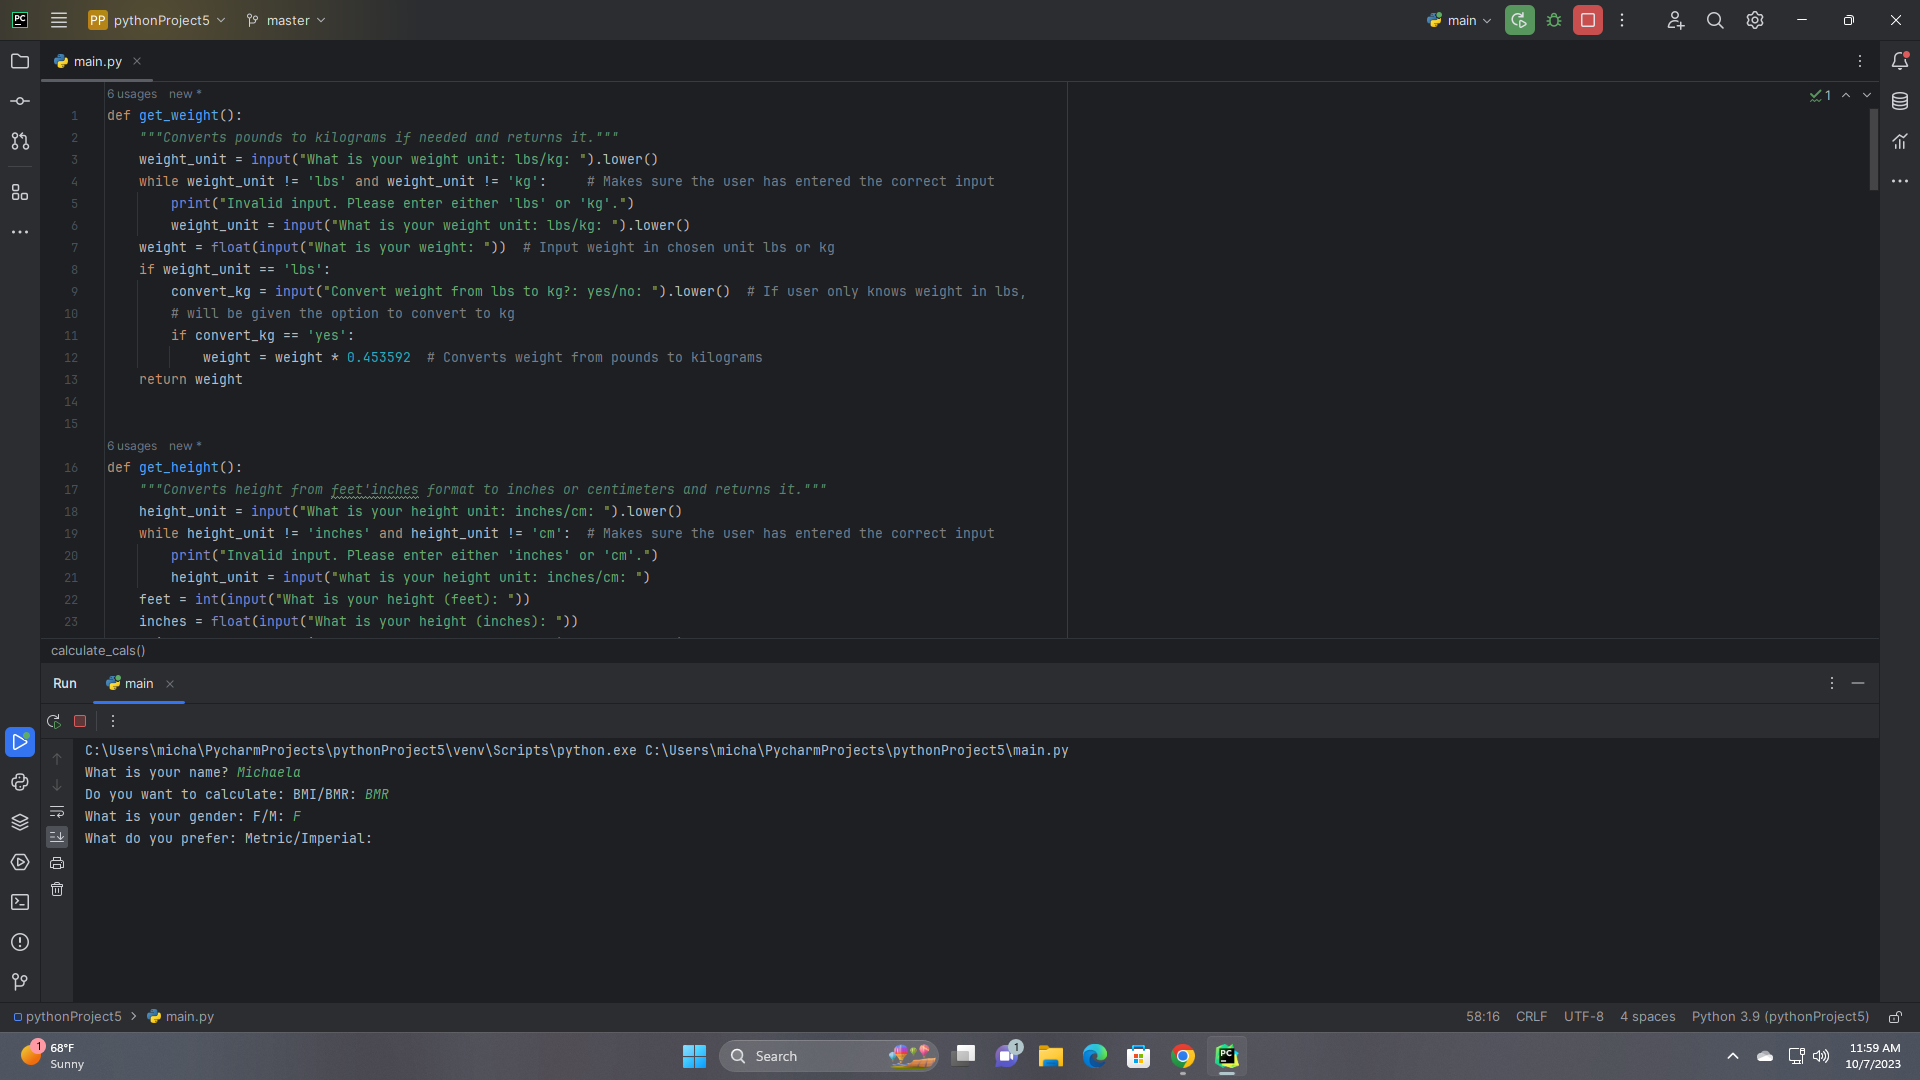Open the Database tool window

[1900, 101]
